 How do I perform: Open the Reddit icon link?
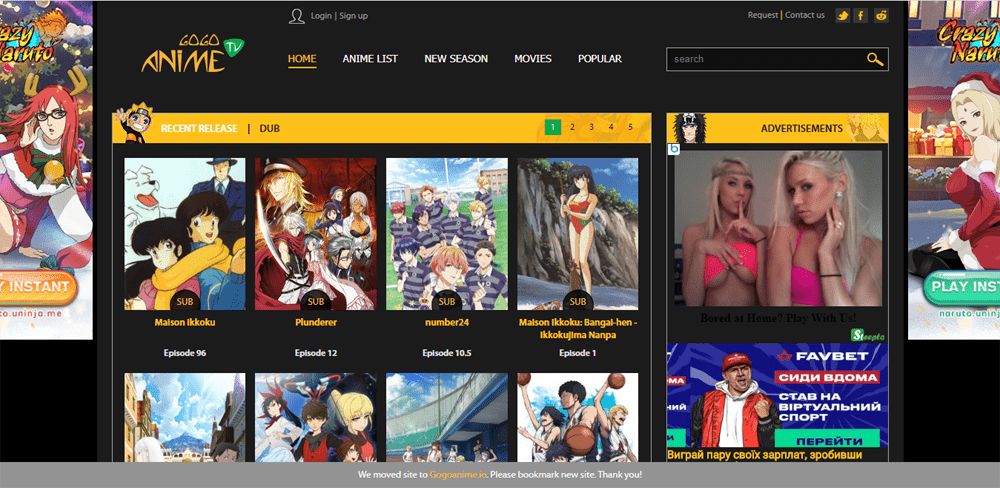[x=881, y=15]
